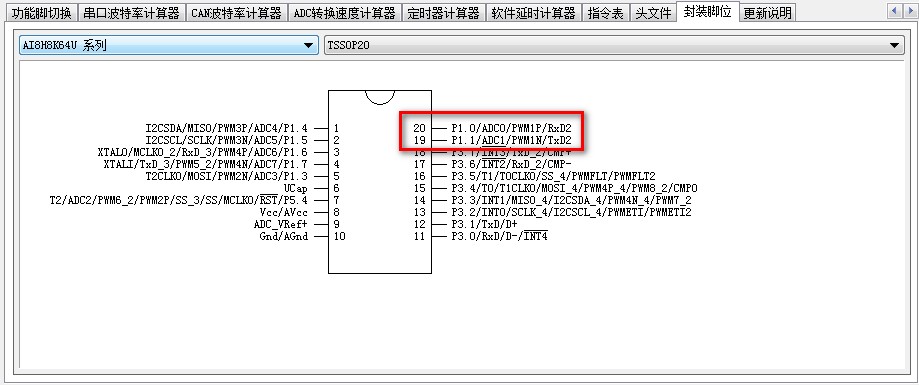
Task: Click pin 11 label P3.0/RxD/D-/INT4
Action: coord(499,236)
